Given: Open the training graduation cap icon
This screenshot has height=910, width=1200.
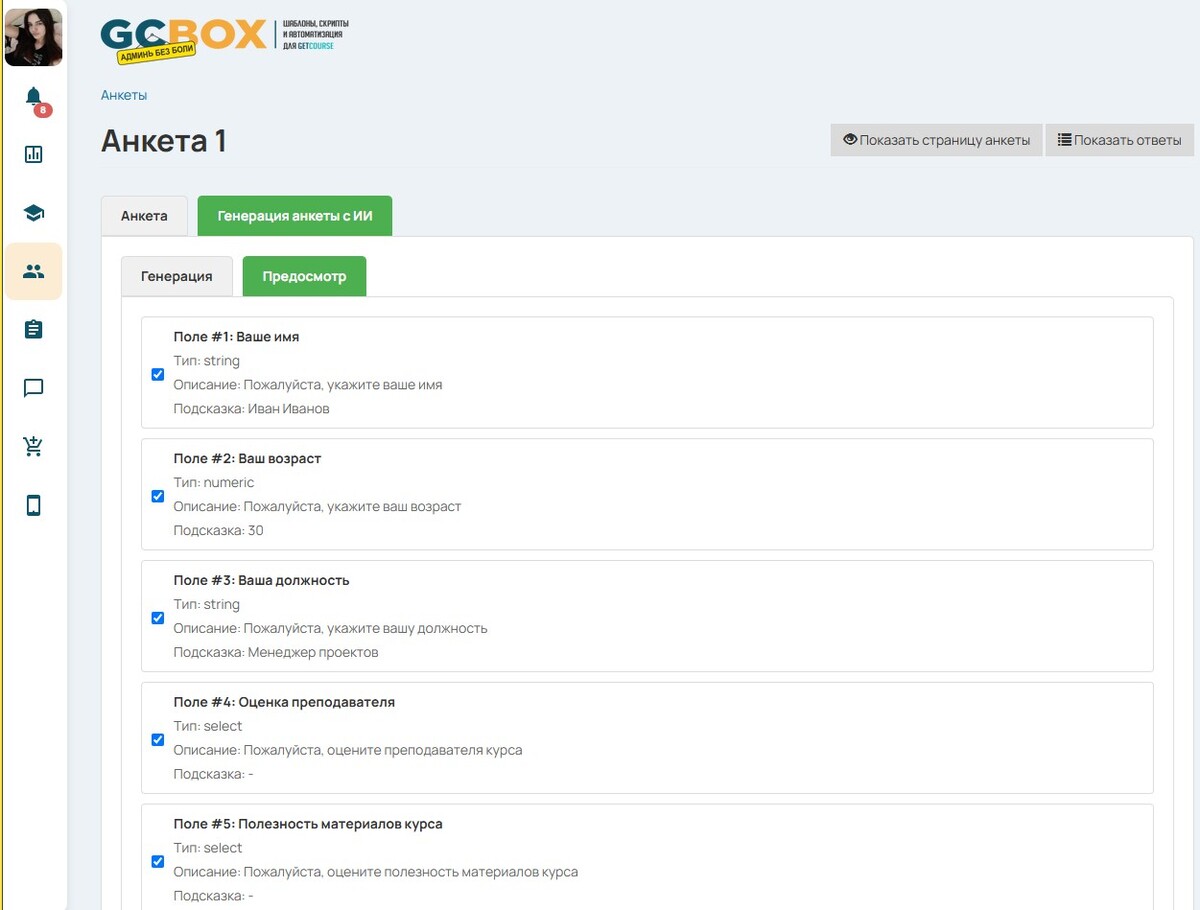Looking at the screenshot, I should pos(34,213).
